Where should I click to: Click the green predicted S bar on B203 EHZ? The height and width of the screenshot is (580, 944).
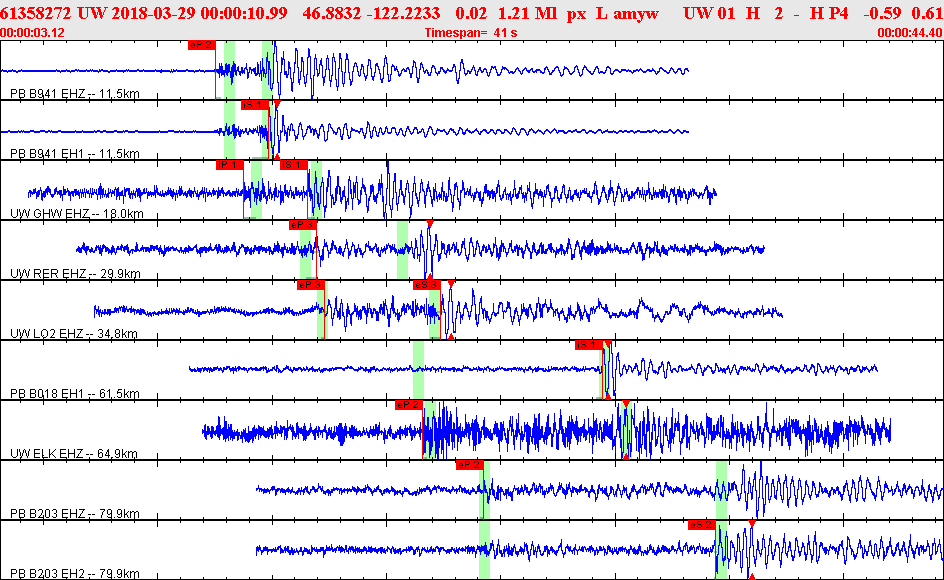pos(721,490)
